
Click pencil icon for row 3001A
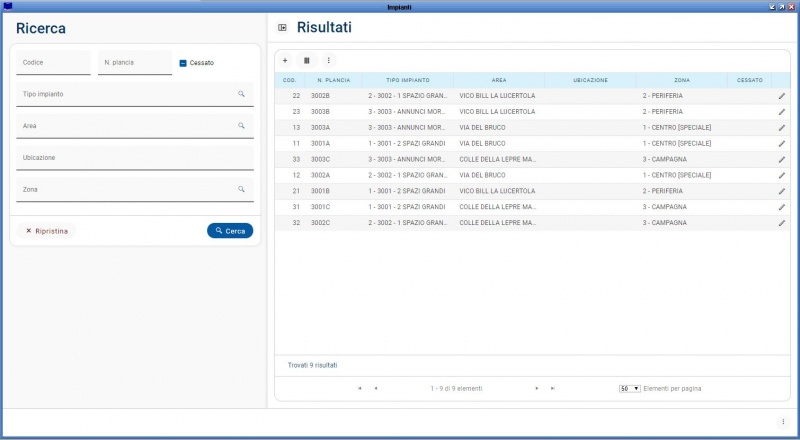pyautogui.click(x=782, y=144)
